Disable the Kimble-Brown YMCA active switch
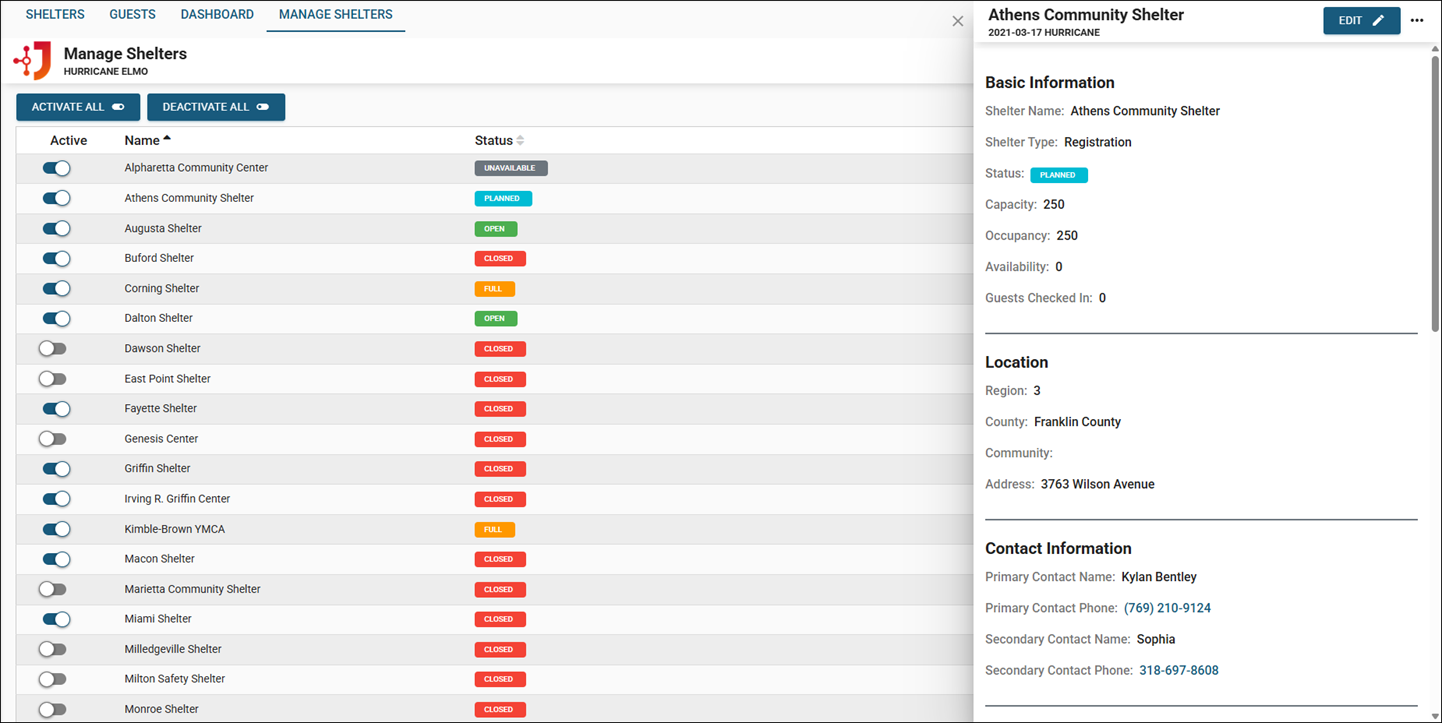Viewport: 1442px width, 723px height. (x=56, y=529)
